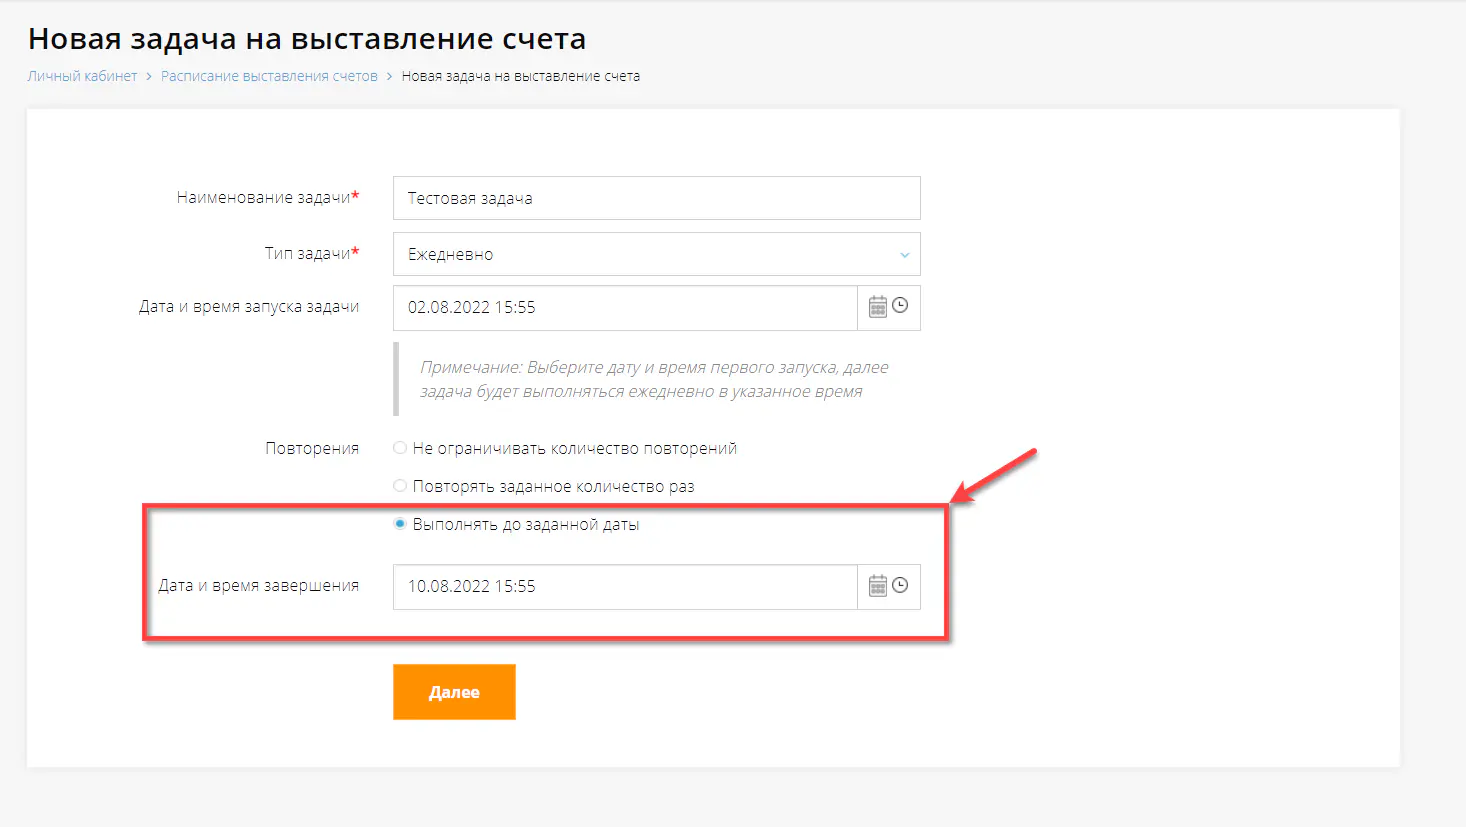Expand the 'Тип задачи' dropdown showing Ежедневно

(x=656, y=254)
